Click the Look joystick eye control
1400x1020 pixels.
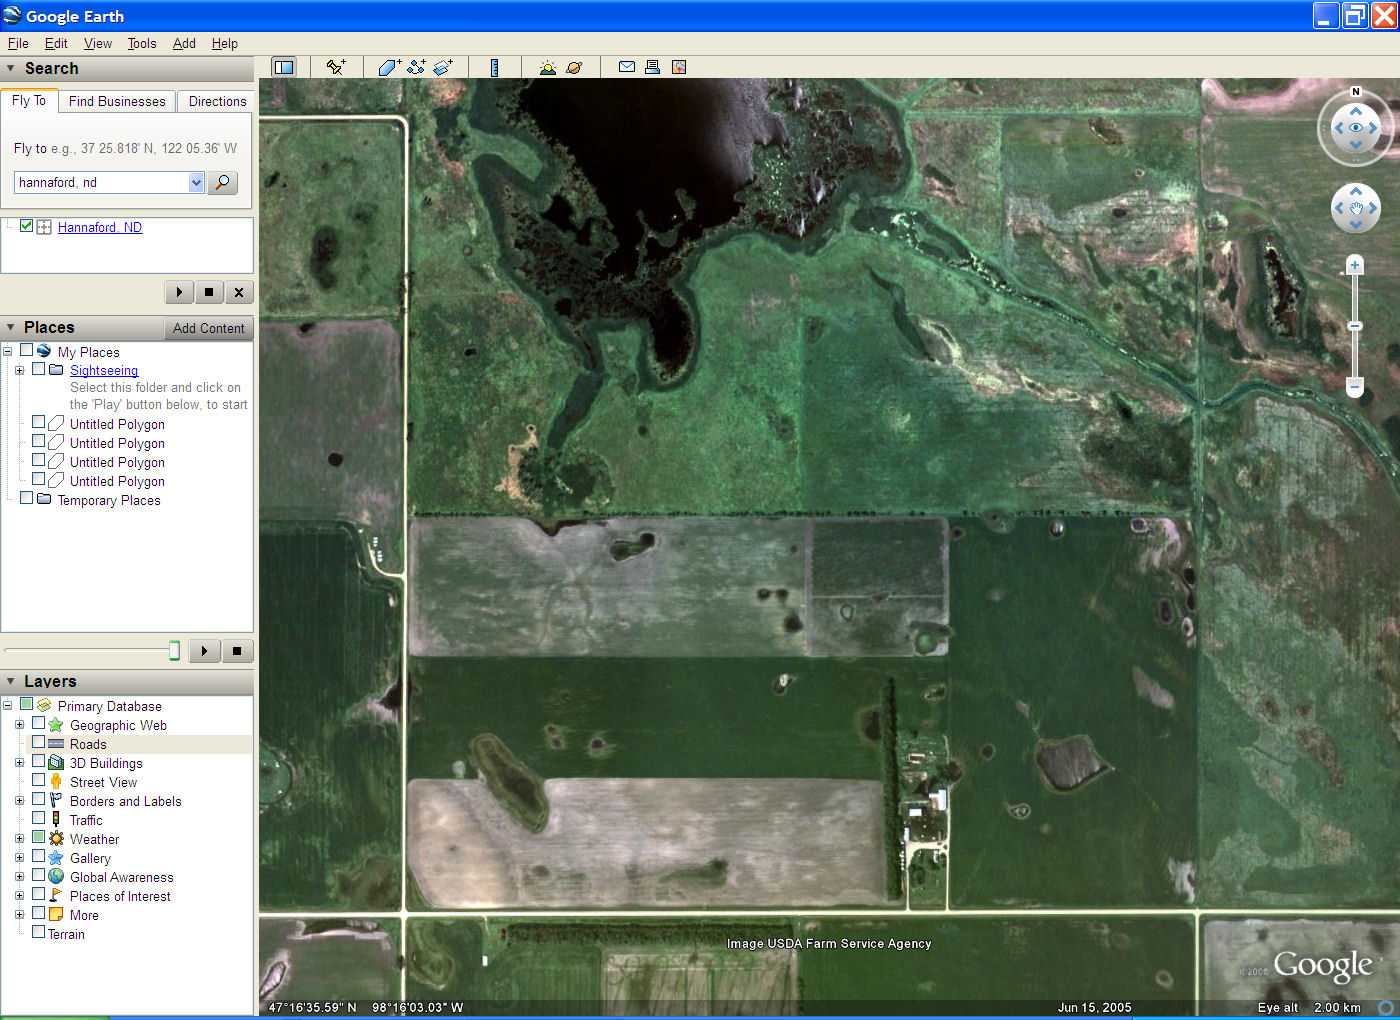click(1356, 128)
